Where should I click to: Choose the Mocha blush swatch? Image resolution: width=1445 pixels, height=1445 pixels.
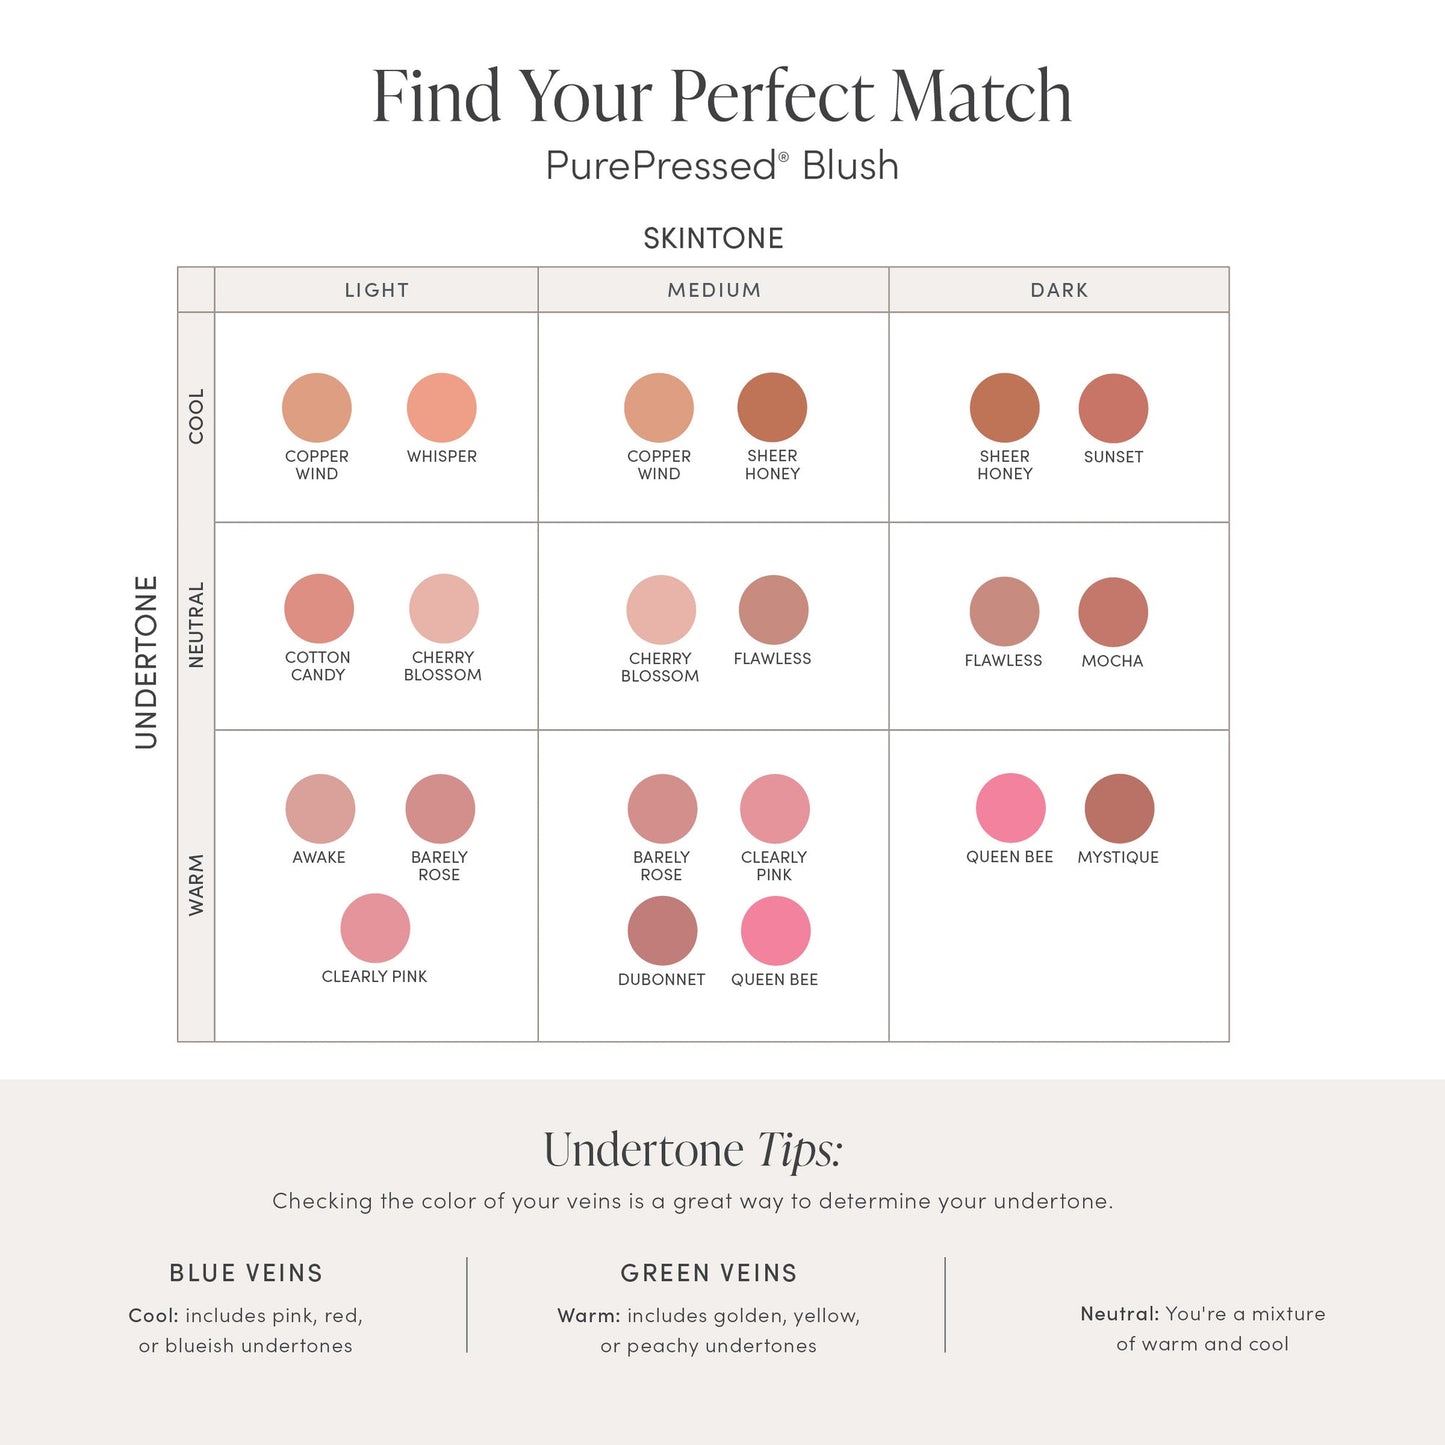pos(1113,612)
